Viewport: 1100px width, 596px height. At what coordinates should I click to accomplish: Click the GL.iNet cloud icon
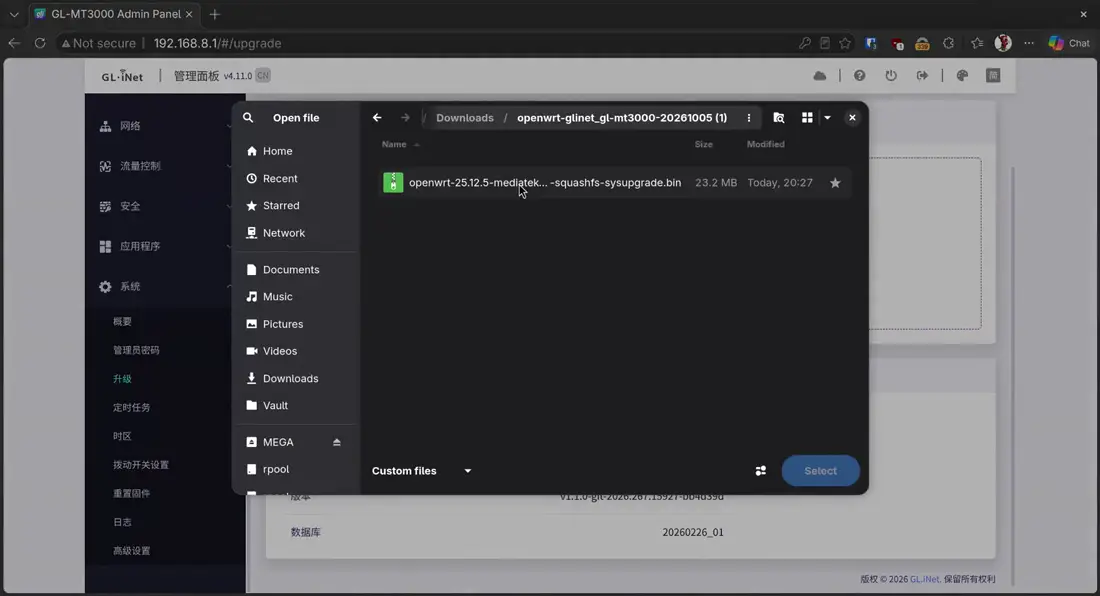coord(820,76)
